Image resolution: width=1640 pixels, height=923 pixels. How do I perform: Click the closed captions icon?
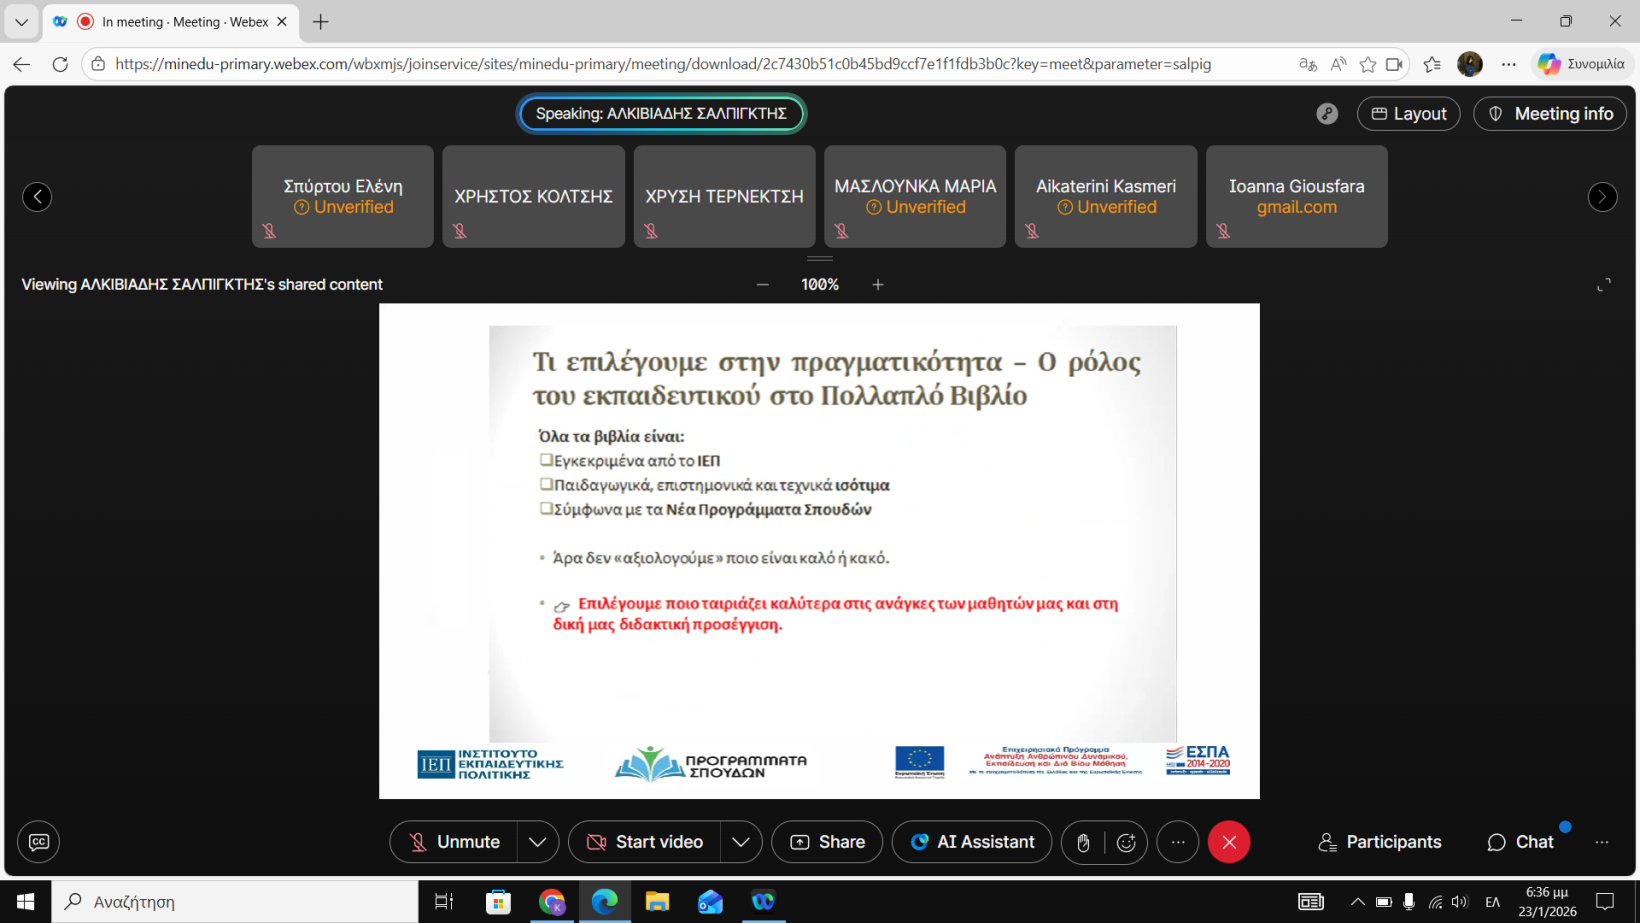[x=39, y=842]
